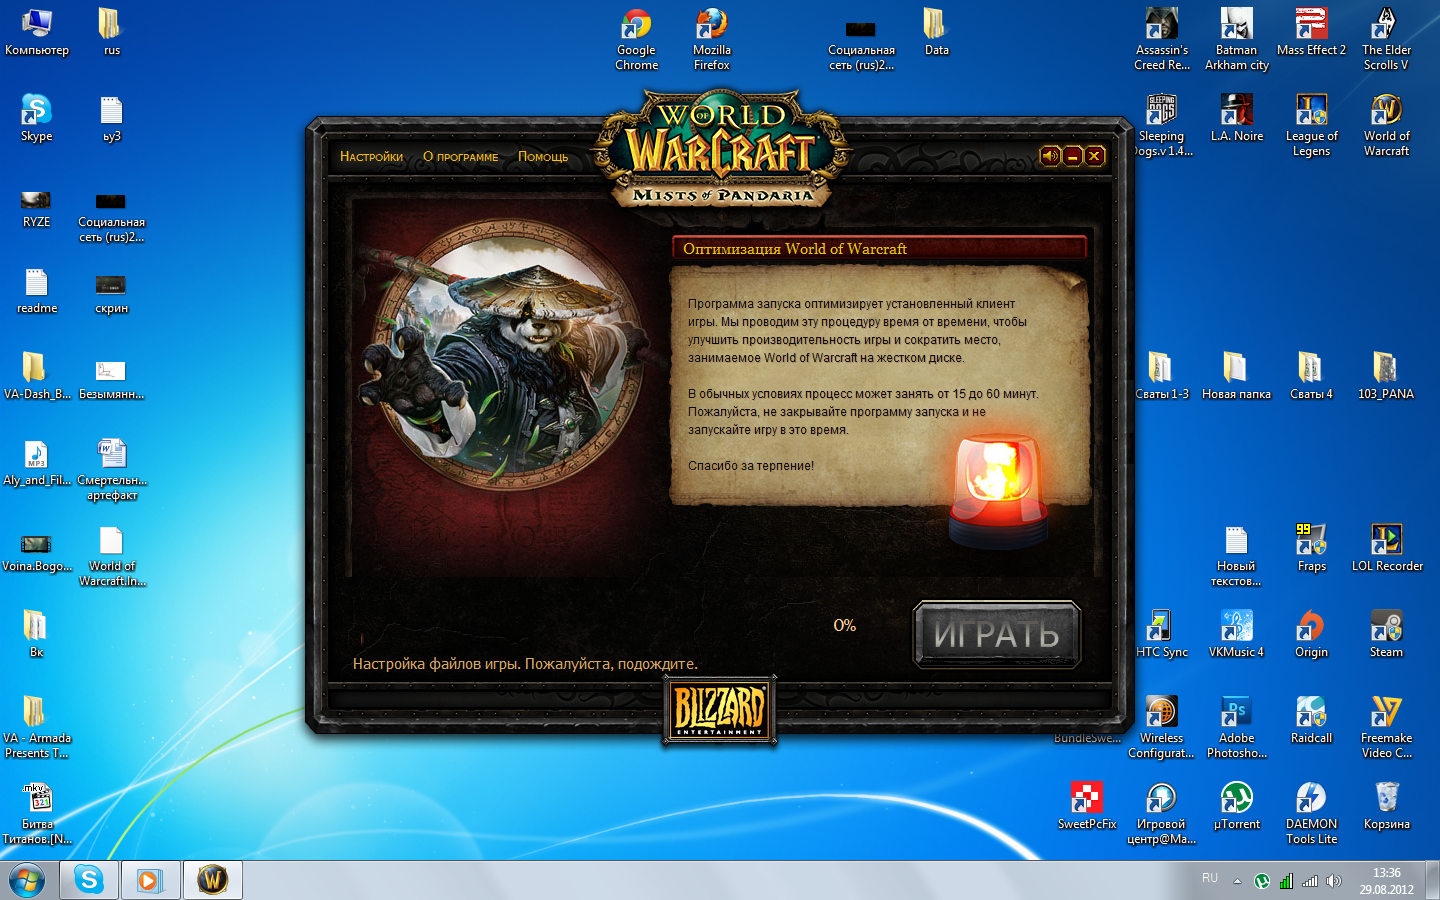1440x900 pixels.
Task: Open the media player taskbar button
Action: point(150,880)
